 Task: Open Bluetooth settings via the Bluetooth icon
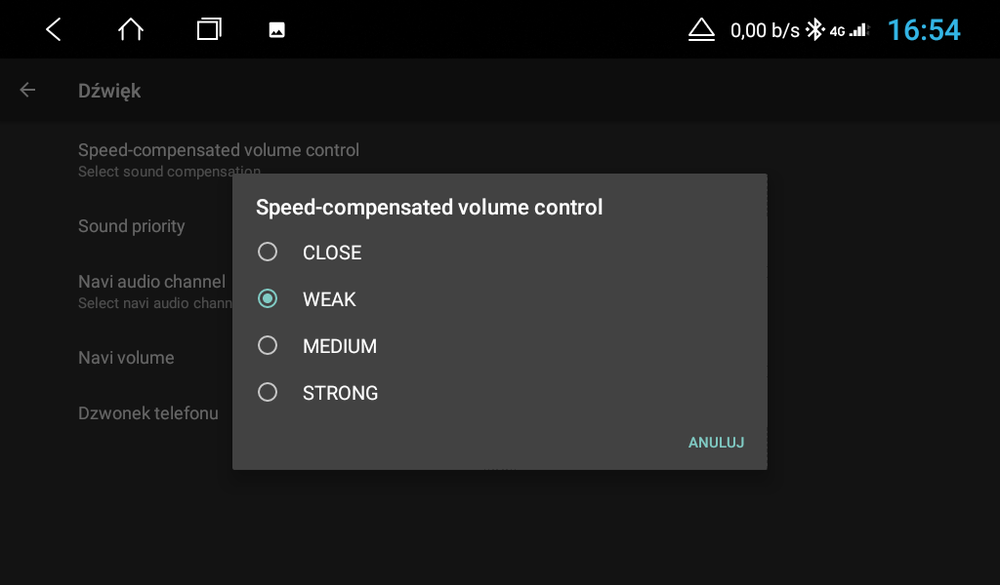point(817,29)
